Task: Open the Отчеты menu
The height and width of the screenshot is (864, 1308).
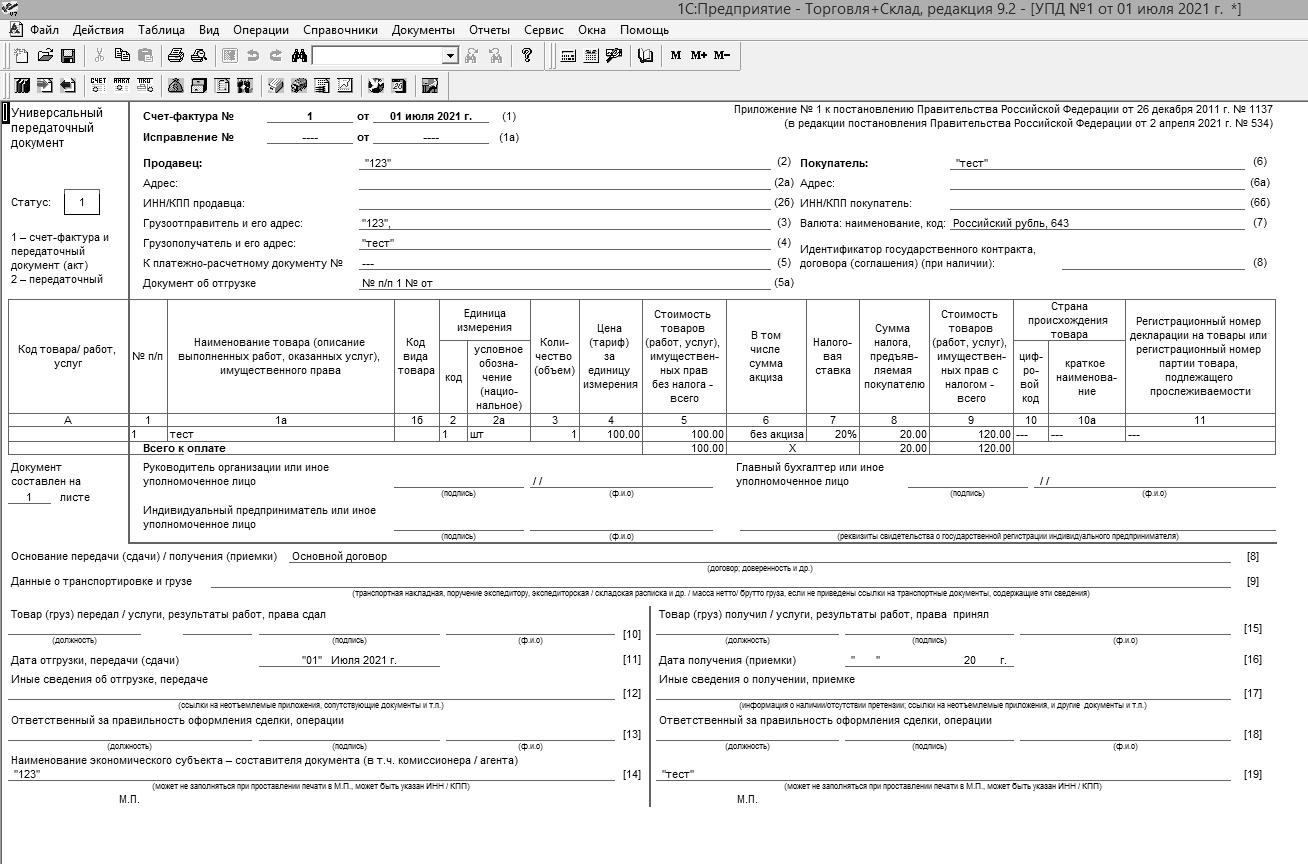Action: pos(489,30)
